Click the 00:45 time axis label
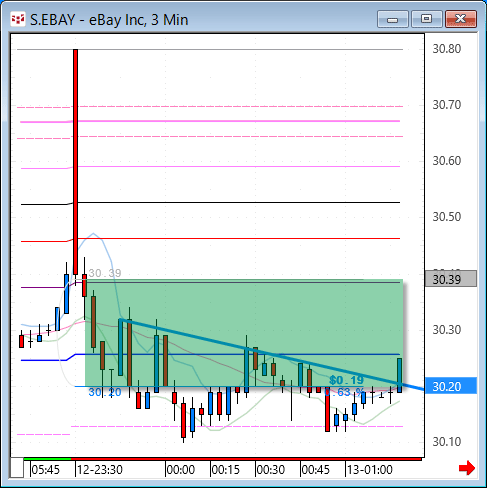The height and width of the screenshot is (488, 487). coord(315,470)
